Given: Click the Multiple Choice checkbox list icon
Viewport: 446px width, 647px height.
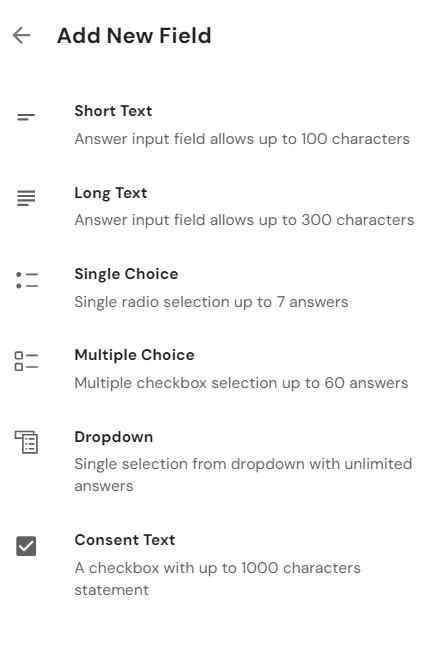Looking at the screenshot, I should coord(26,361).
